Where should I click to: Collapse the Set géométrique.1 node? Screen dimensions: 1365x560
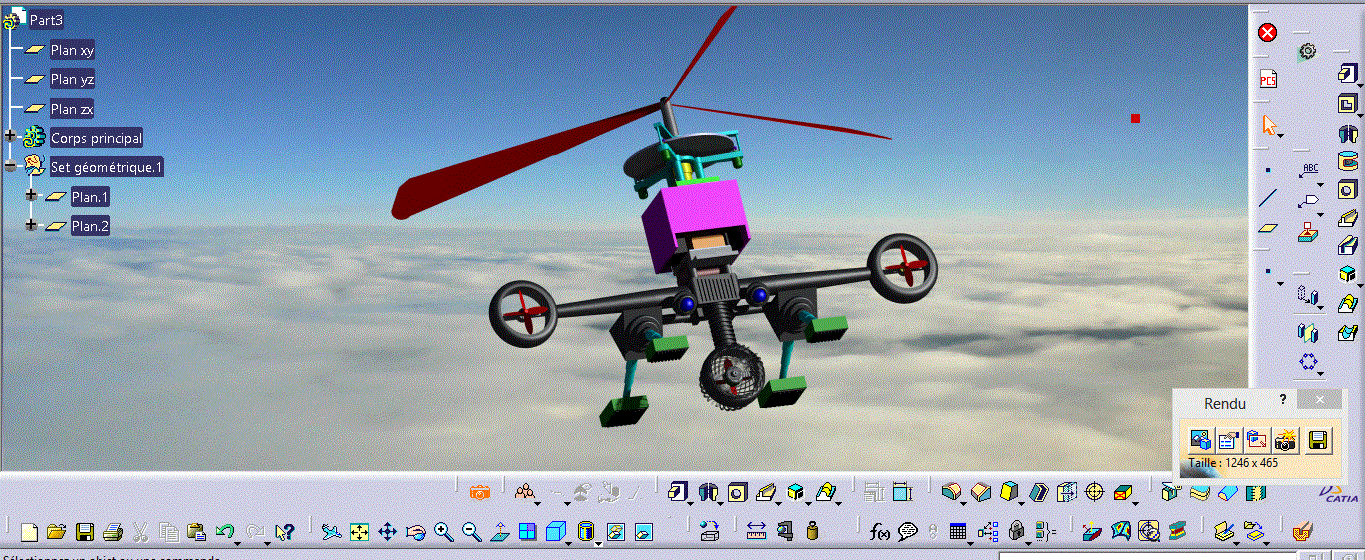(10, 166)
